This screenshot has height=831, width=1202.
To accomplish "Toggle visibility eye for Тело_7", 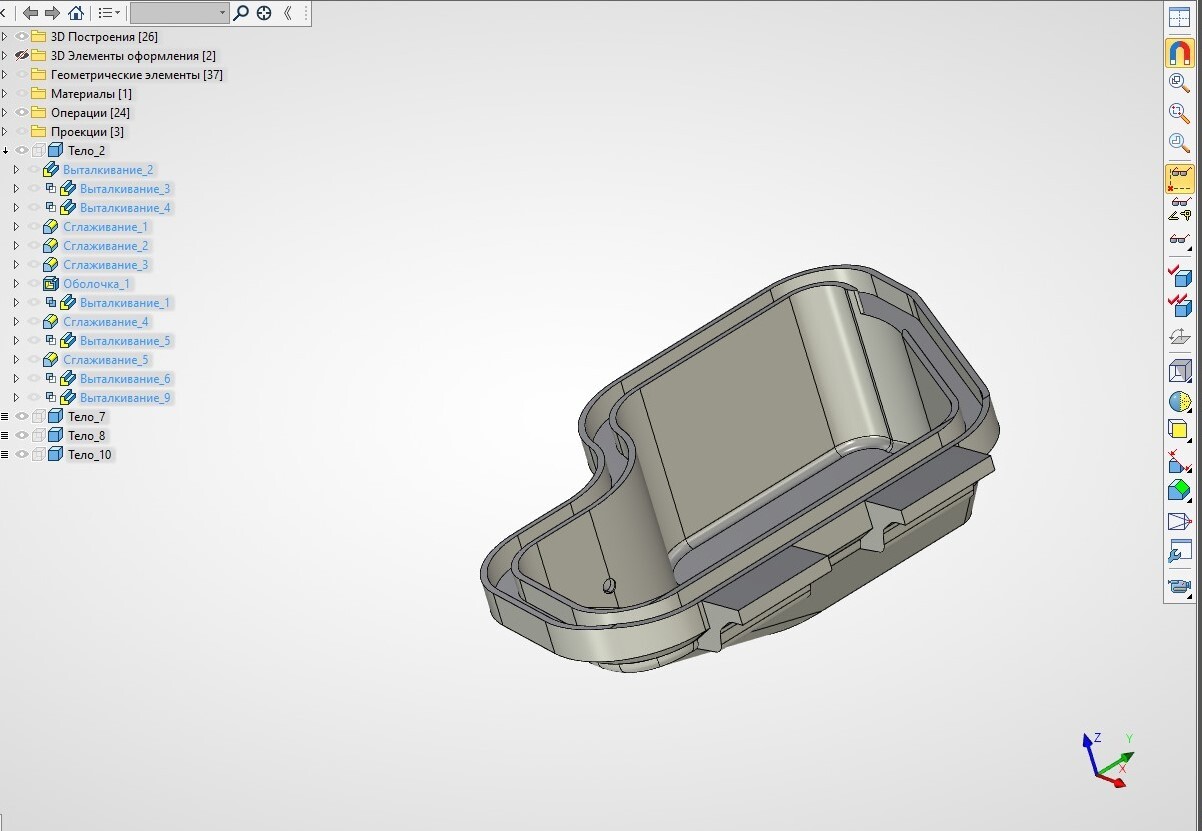I will point(22,417).
